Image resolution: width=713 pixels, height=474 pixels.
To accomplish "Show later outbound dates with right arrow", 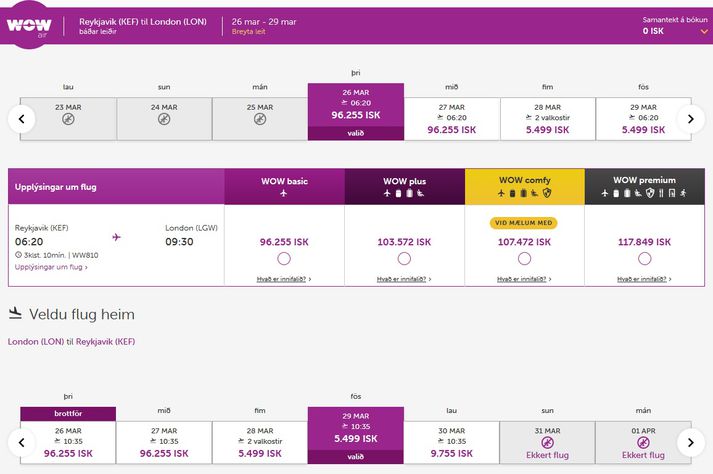I will 690,119.
